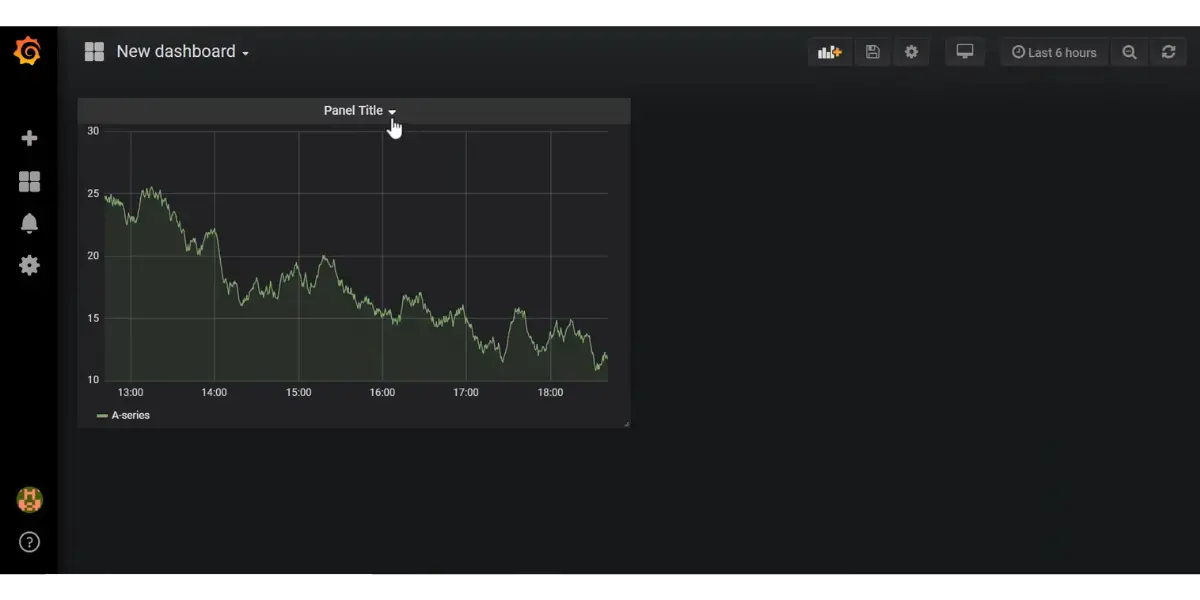Screen dimensions: 1200x600
Task: Click the Add panel icon
Action: (830, 52)
